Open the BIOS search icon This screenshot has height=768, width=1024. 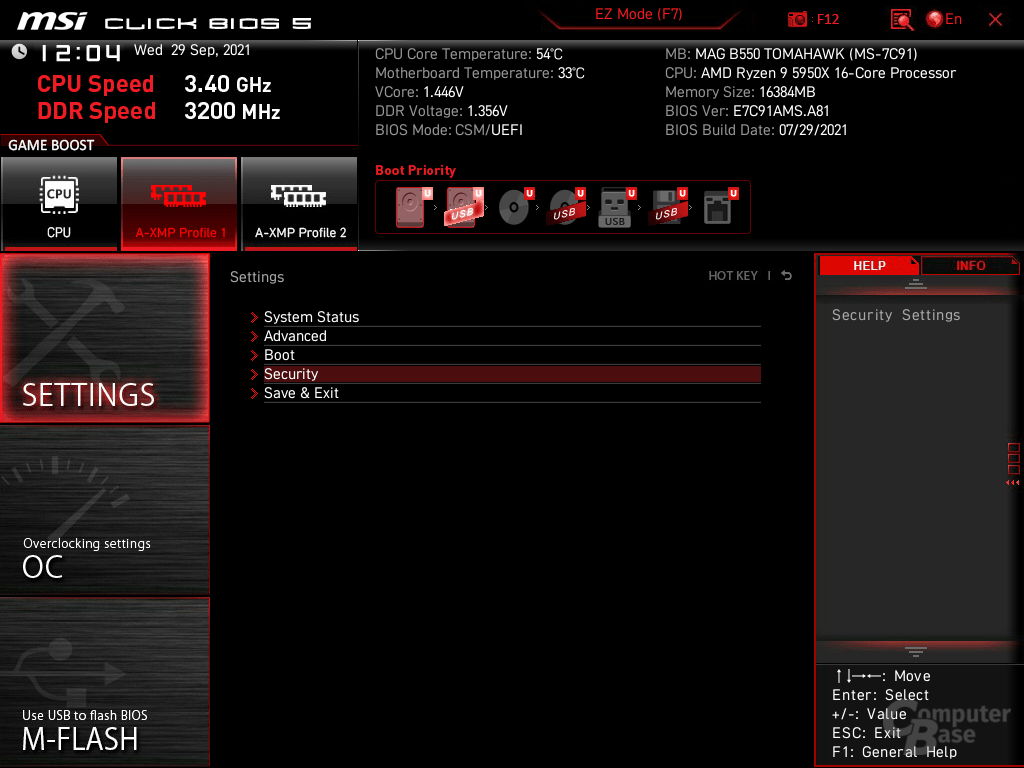(901, 20)
